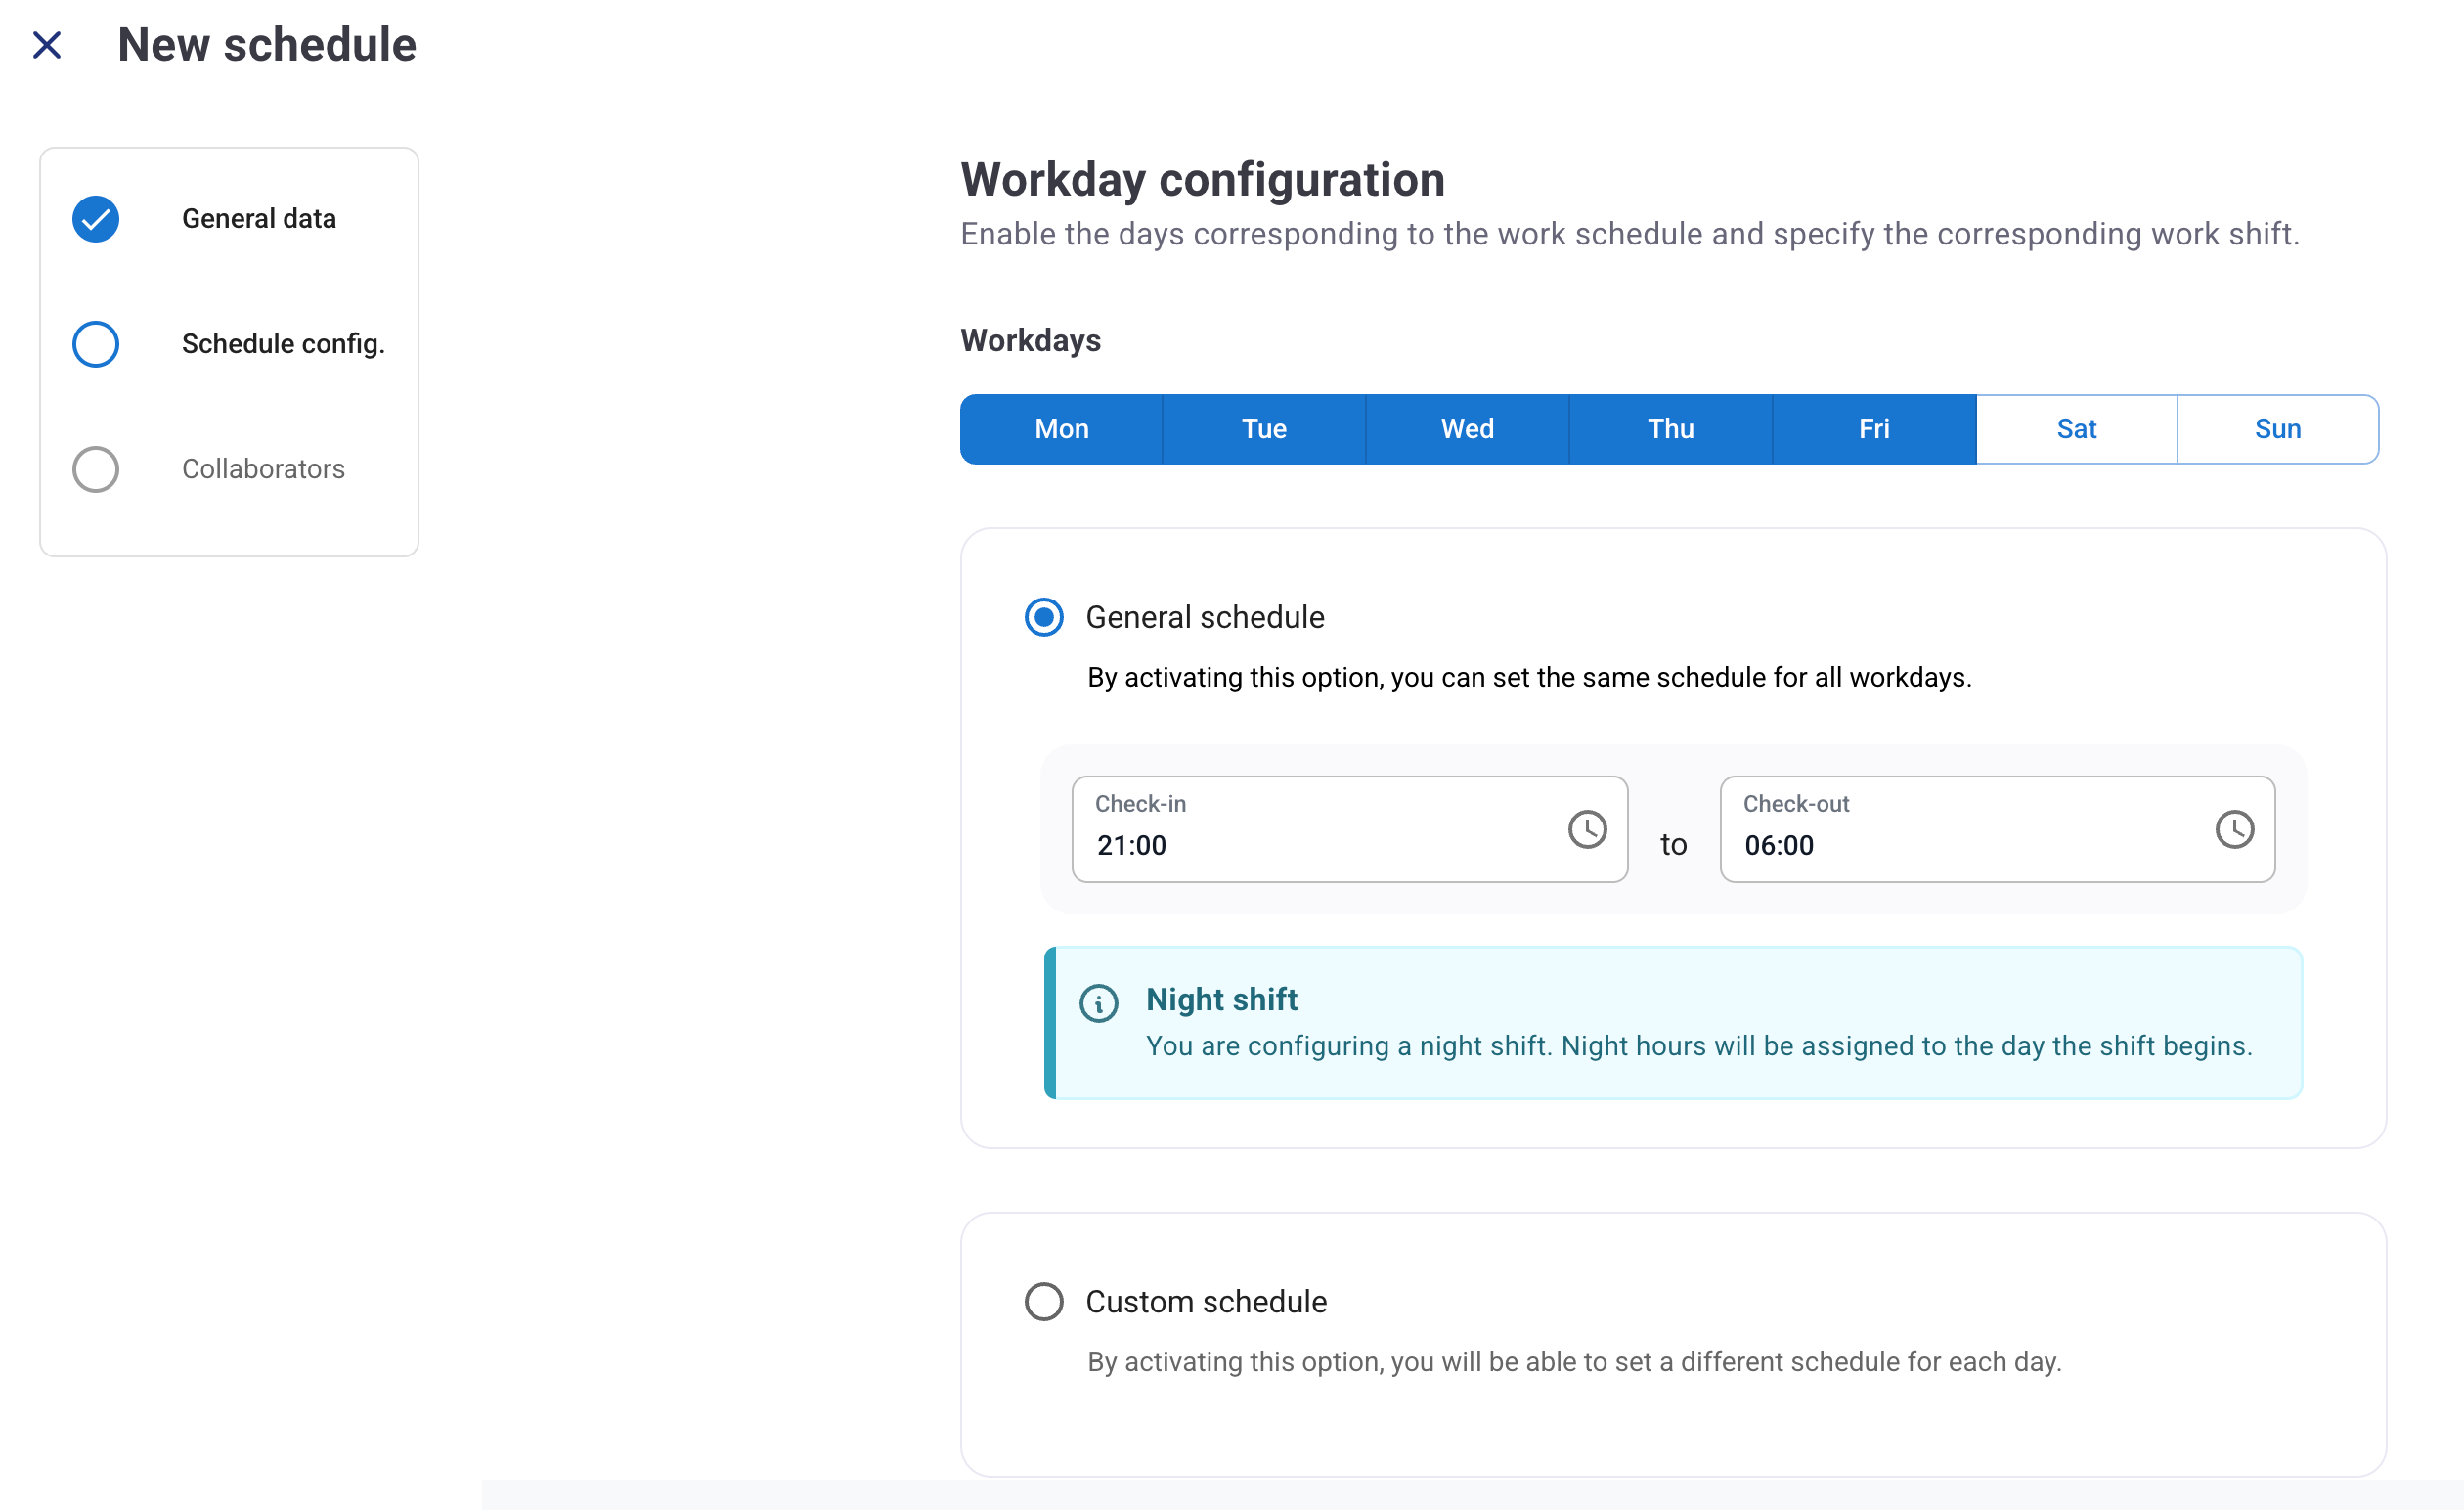Open the Check-out clock picker
The image size is (2464, 1510).
click(2233, 829)
